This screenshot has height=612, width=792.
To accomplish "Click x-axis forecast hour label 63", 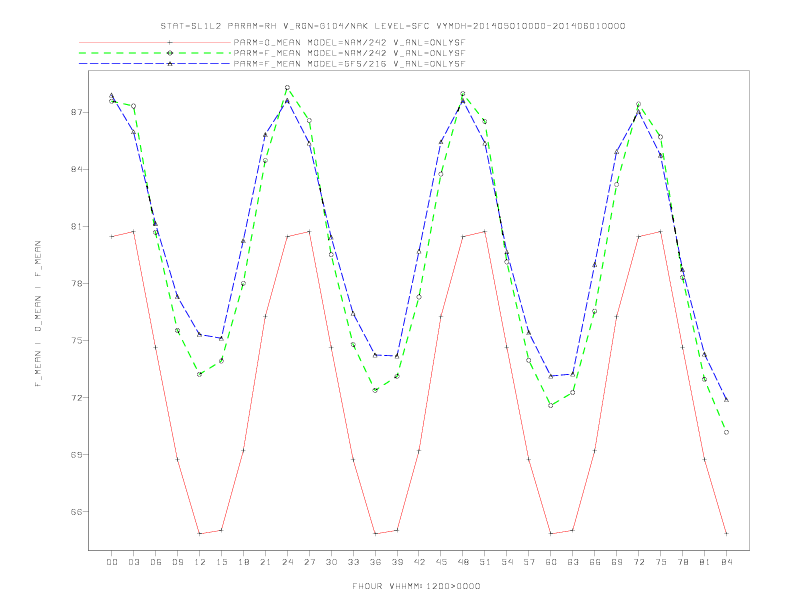I will pos(573,562).
